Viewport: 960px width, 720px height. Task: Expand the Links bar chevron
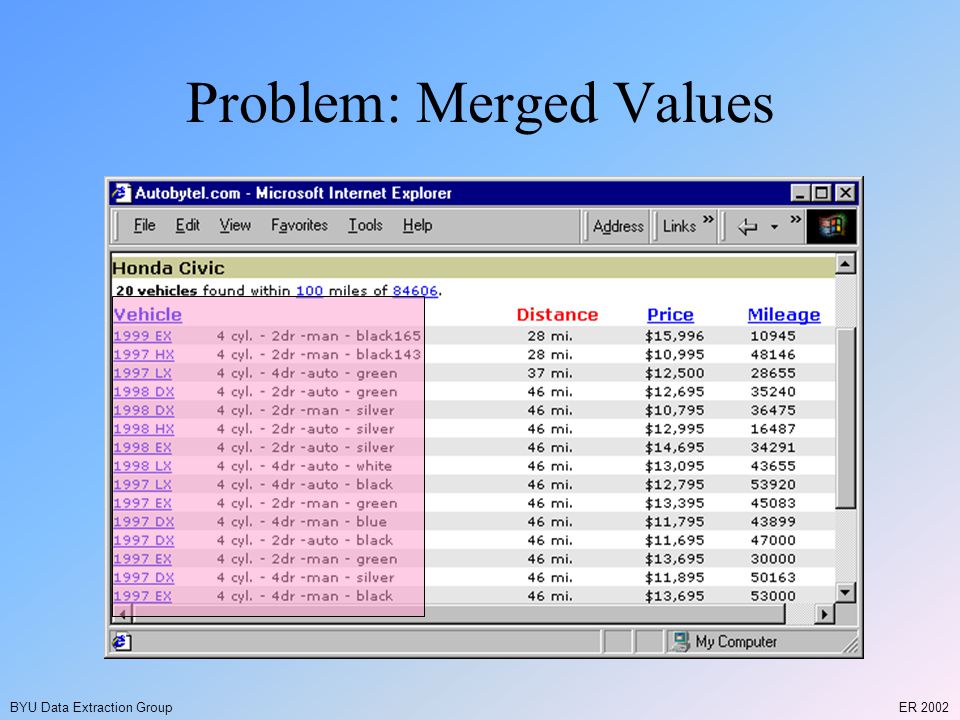point(708,219)
